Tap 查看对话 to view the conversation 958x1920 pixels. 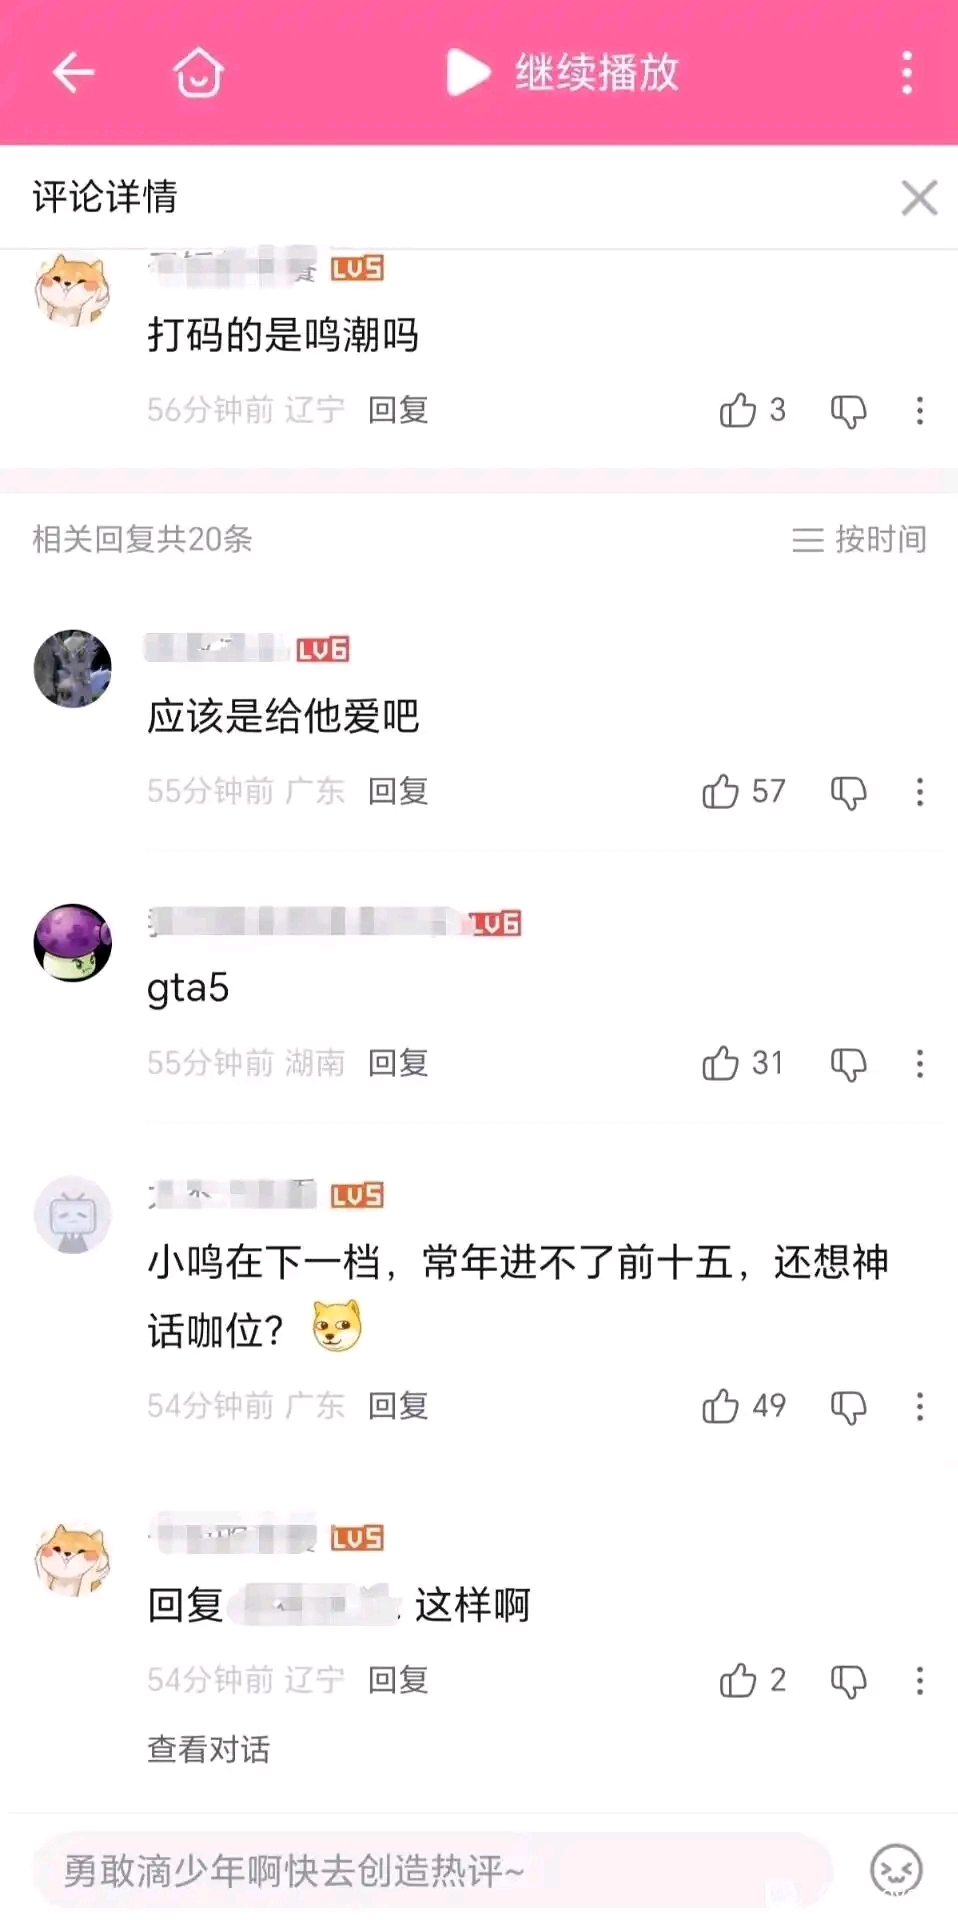208,1749
